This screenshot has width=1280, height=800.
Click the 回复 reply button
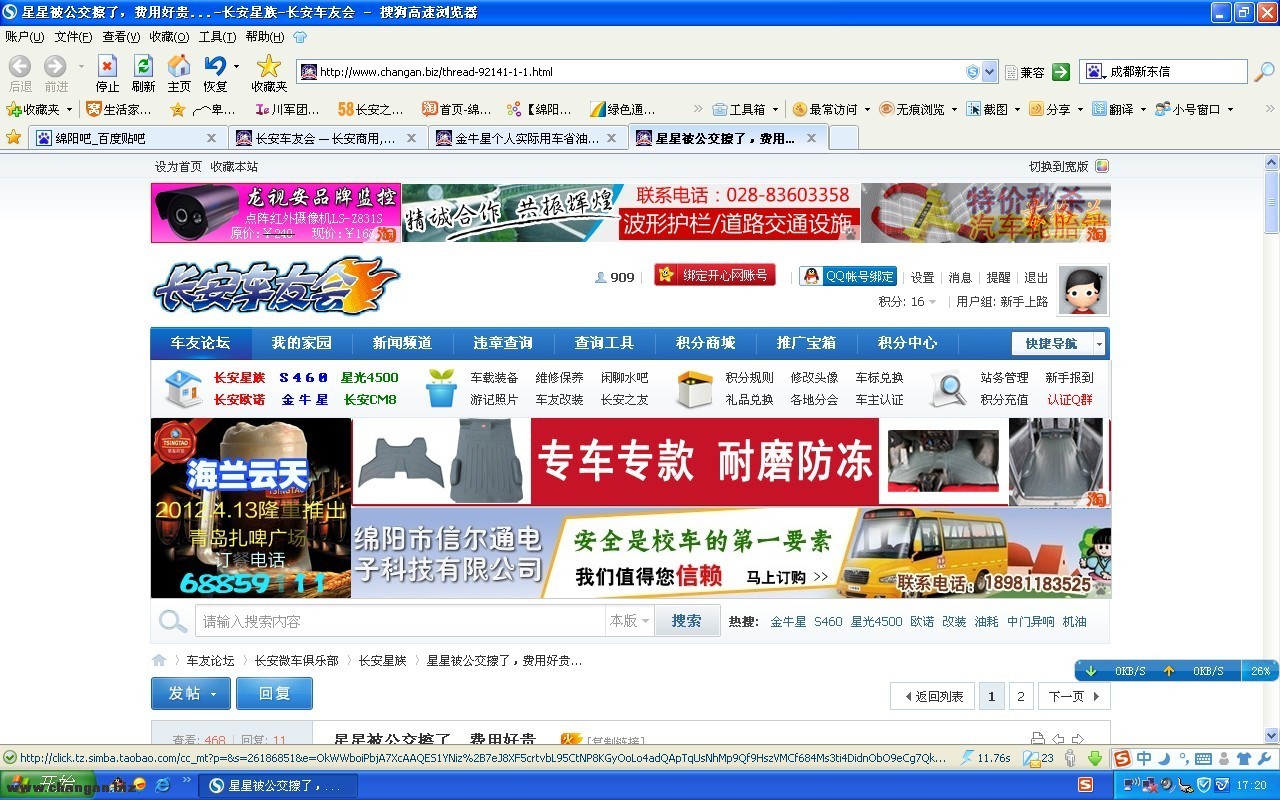[274, 694]
